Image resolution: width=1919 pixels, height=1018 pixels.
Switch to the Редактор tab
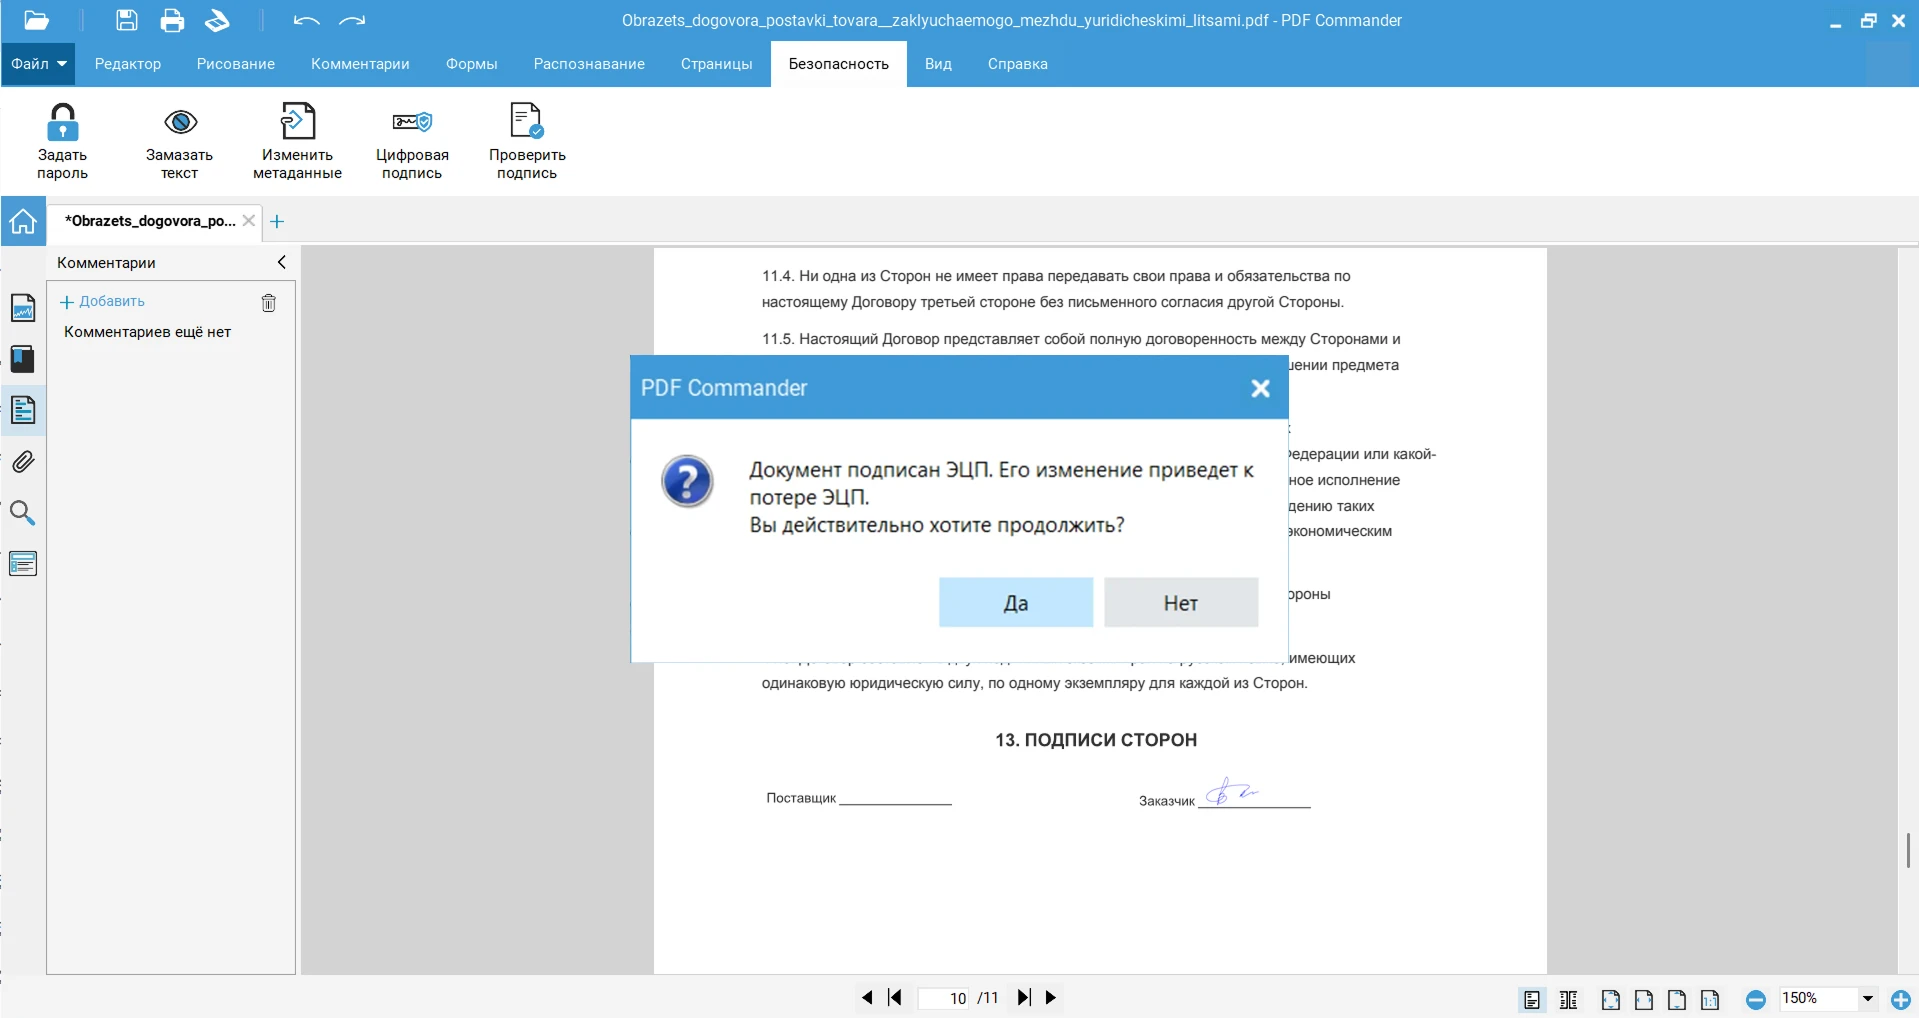click(x=128, y=64)
